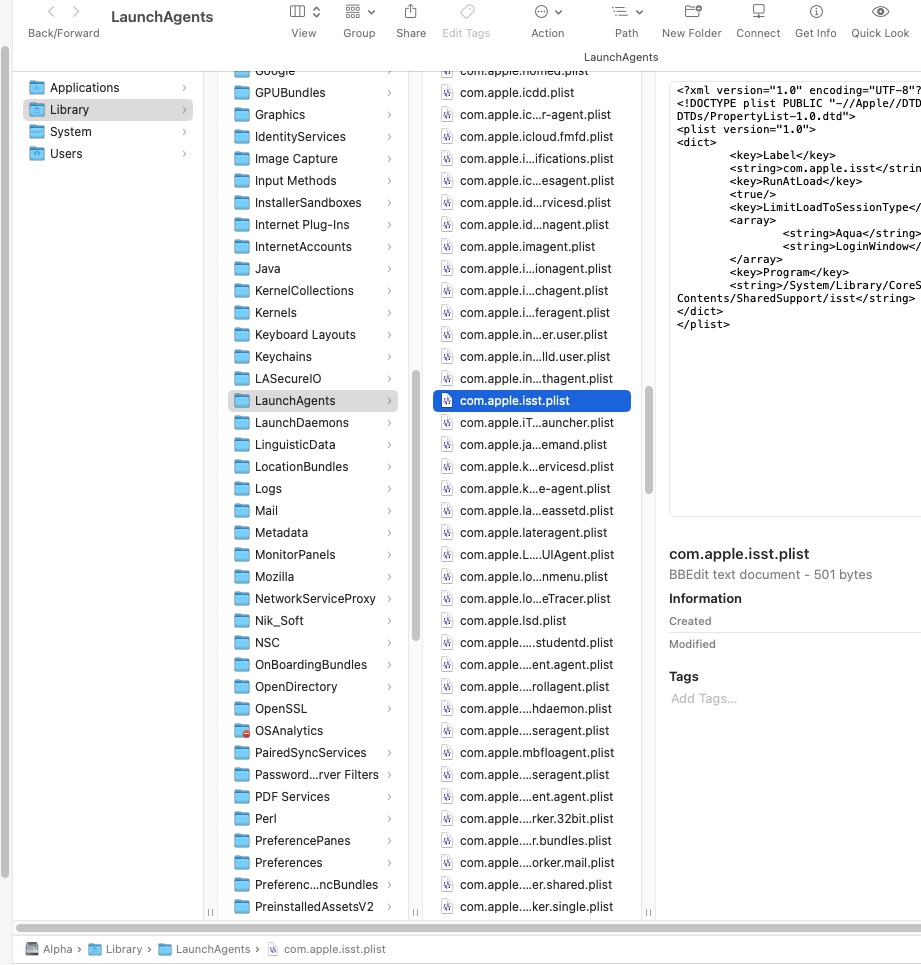
Task: Click the Edit Tags toolbar icon
Action: click(x=467, y=12)
